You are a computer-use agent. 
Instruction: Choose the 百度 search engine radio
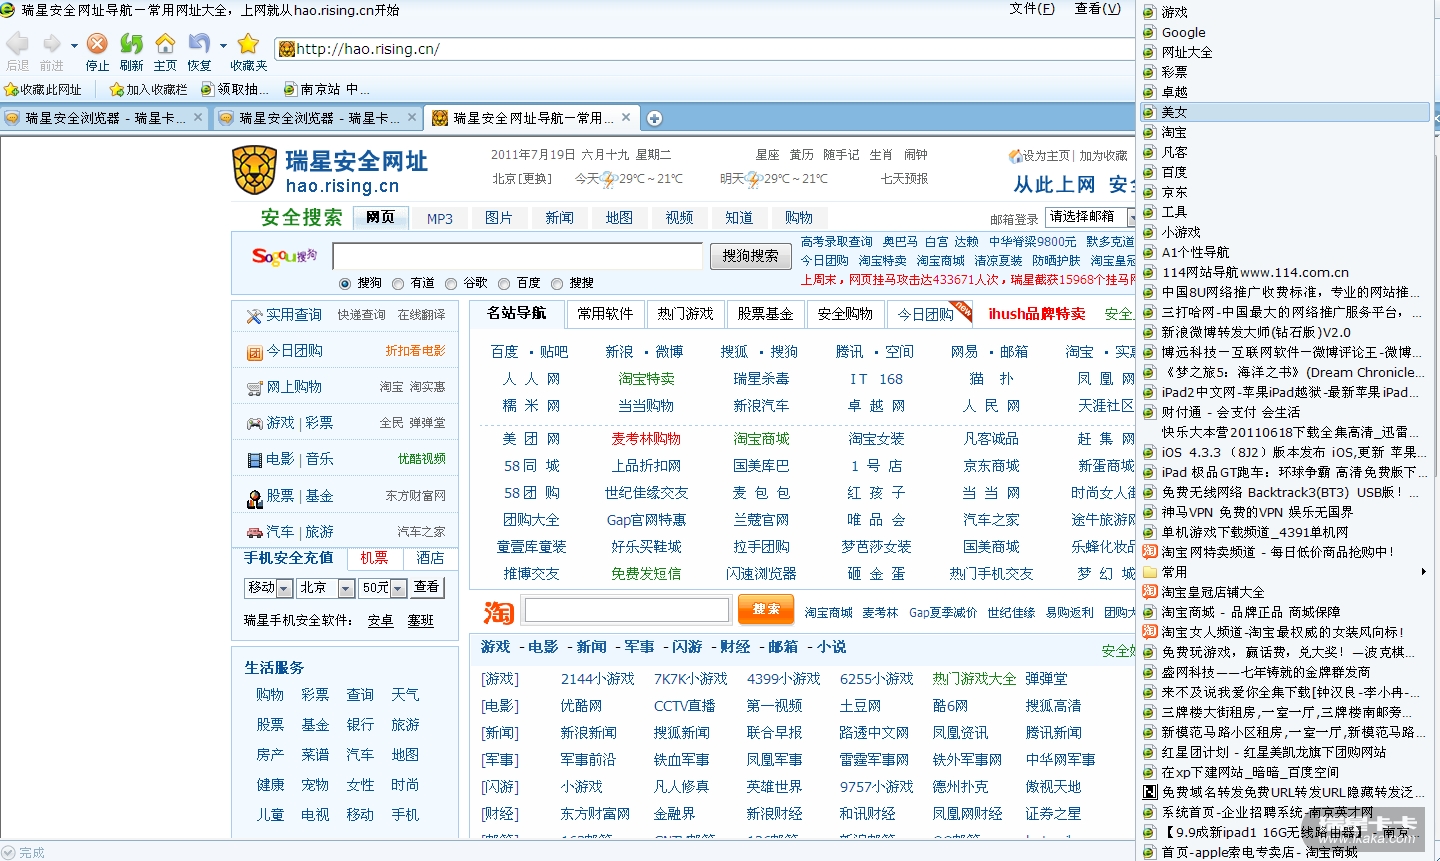point(504,284)
